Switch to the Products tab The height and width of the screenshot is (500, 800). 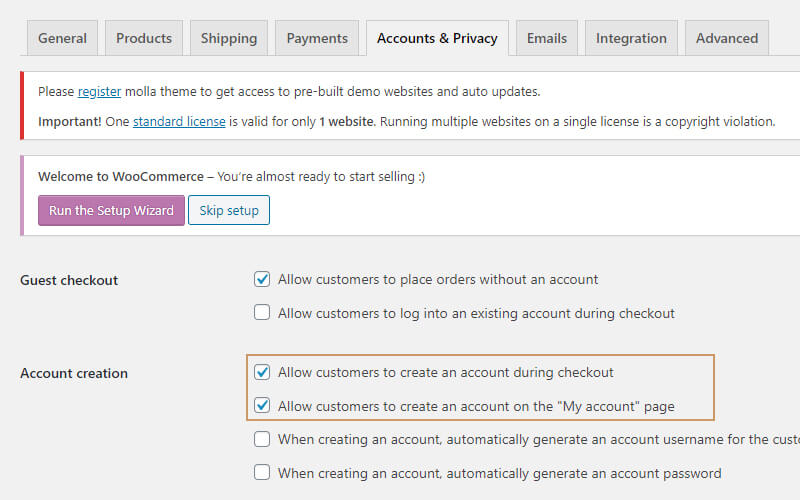pyautogui.click(x=144, y=38)
